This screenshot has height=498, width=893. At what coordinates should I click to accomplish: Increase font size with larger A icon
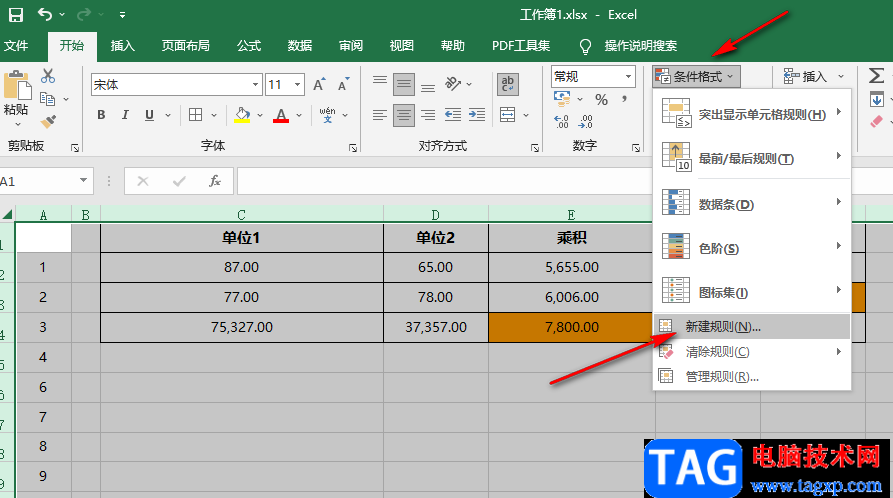click(x=319, y=84)
